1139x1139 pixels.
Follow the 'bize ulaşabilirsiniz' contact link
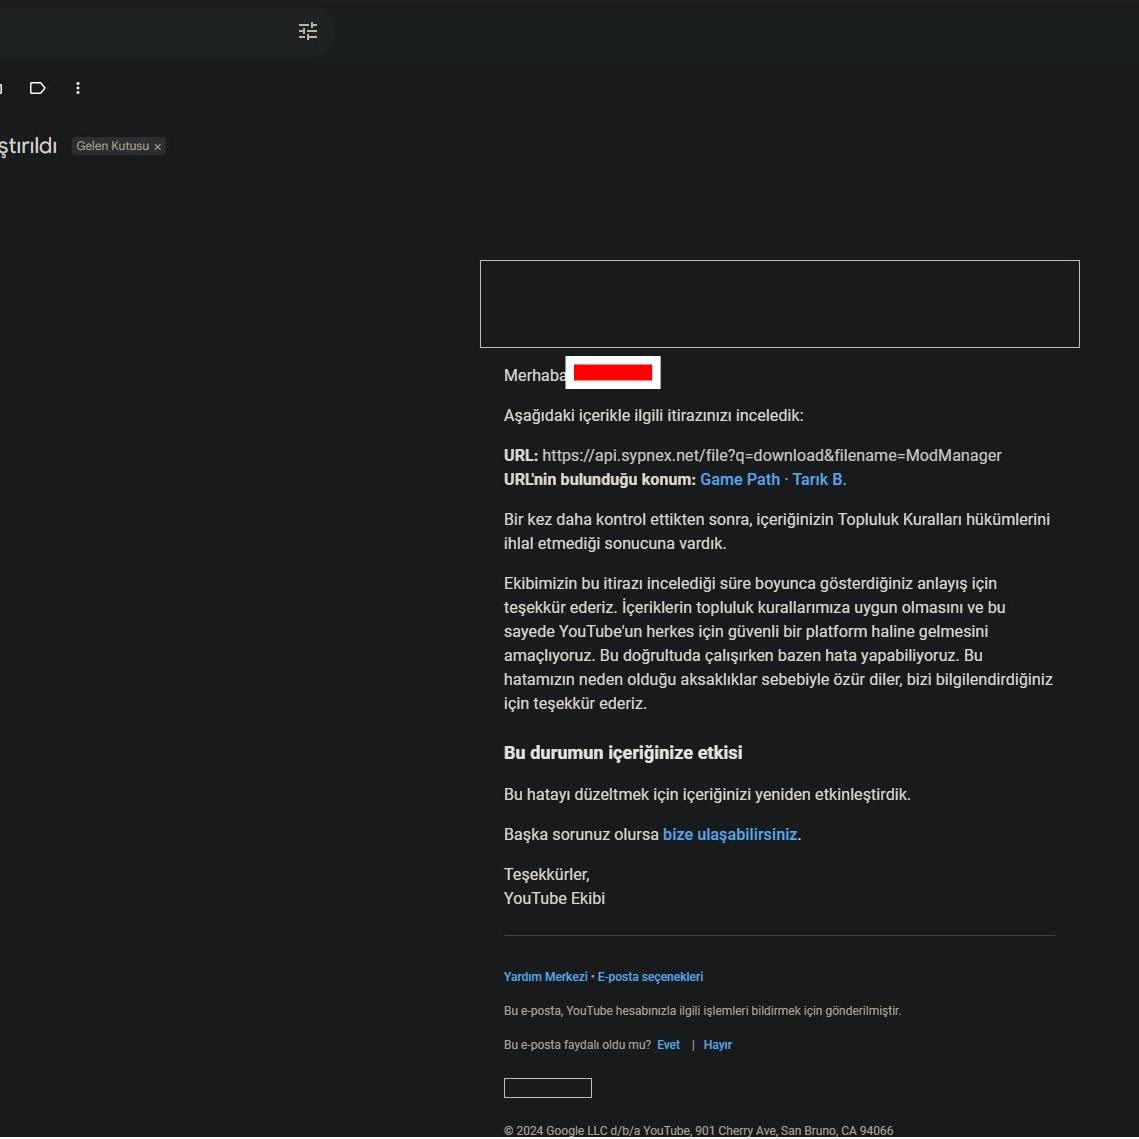729,834
